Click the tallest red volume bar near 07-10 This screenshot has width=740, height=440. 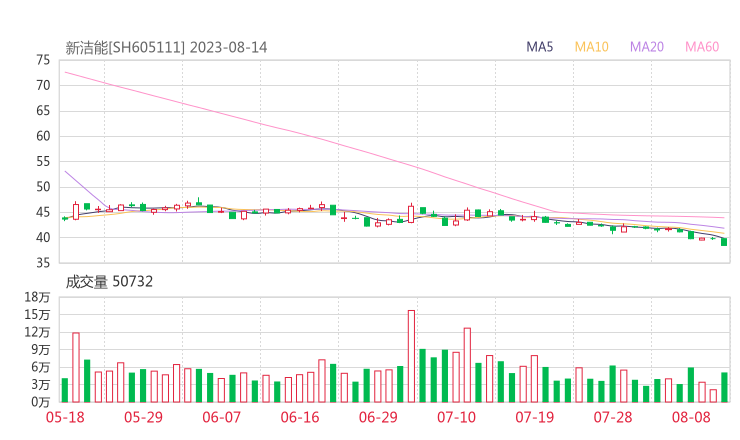467,365
